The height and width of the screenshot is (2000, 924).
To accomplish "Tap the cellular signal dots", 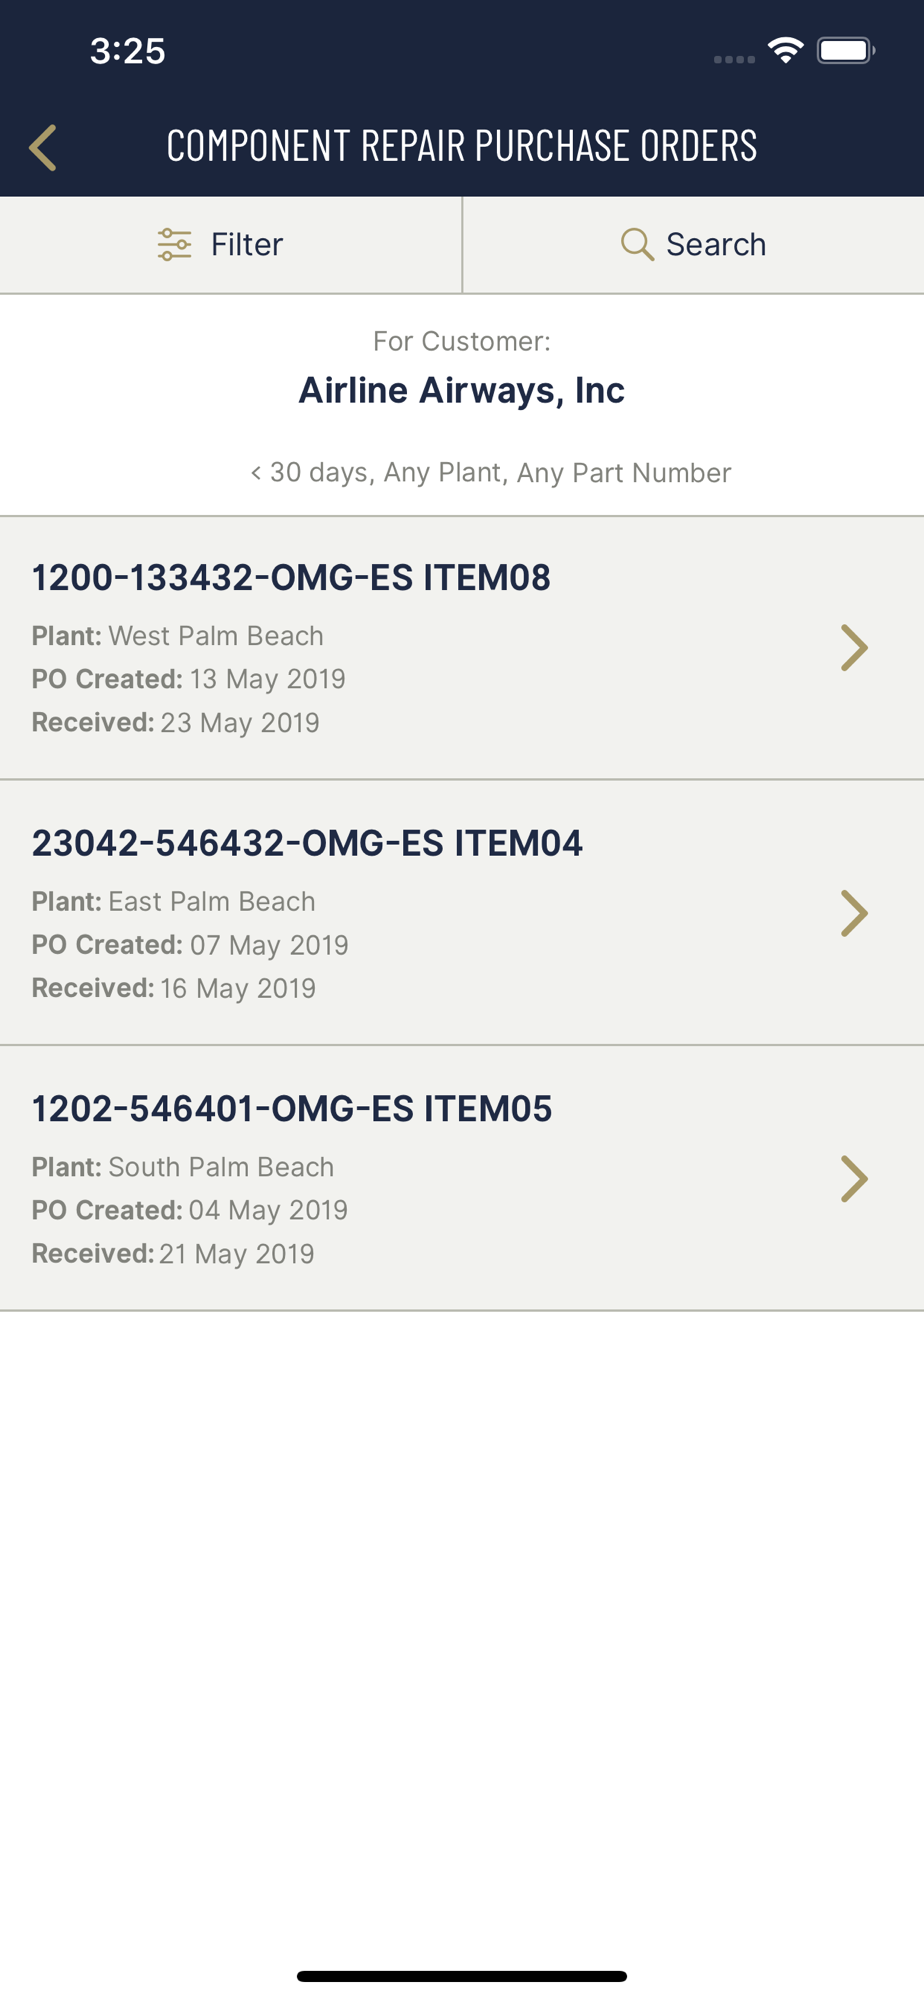I will [734, 59].
